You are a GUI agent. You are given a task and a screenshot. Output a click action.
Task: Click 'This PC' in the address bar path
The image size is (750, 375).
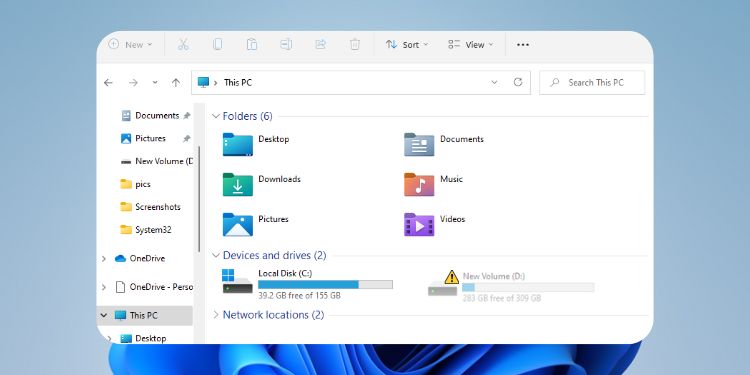238,82
